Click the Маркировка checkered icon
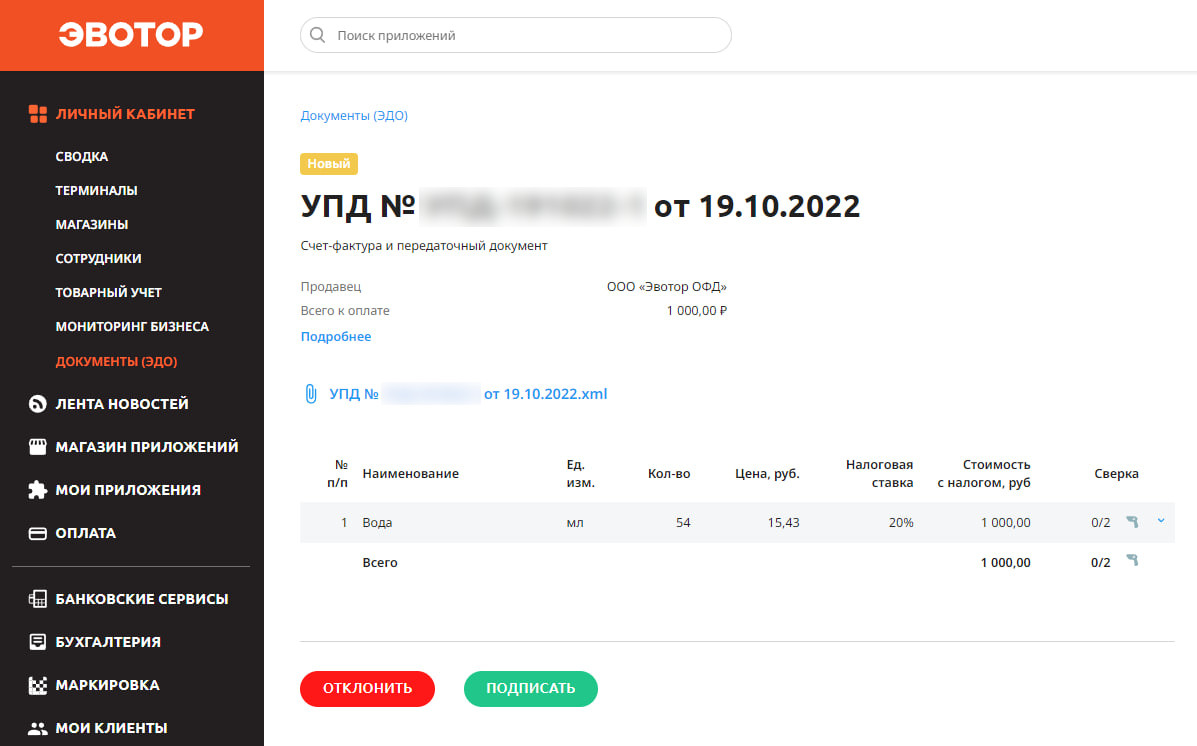The width and height of the screenshot is (1197, 746). pyautogui.click(x=37, y=685)
